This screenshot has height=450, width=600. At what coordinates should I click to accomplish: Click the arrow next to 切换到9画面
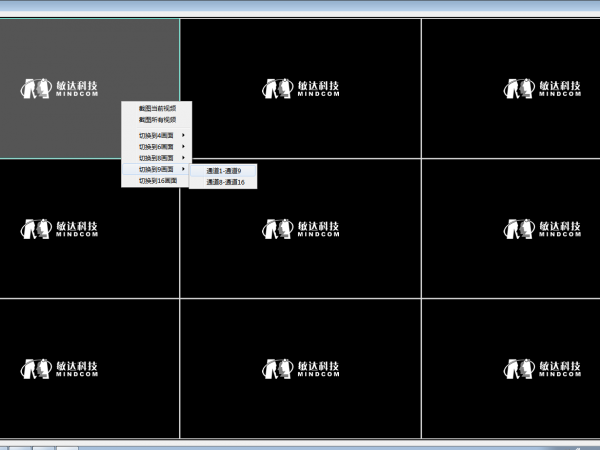coord(184,170)
